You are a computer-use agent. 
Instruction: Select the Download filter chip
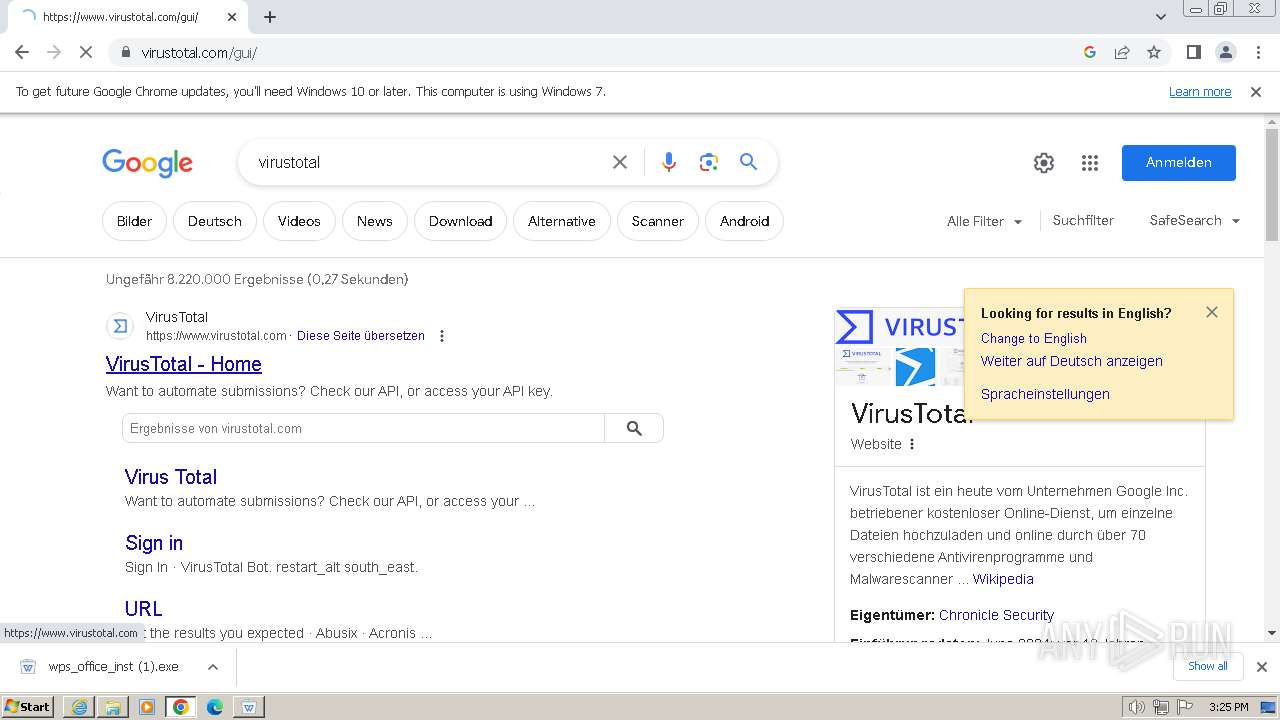[461, 221]
